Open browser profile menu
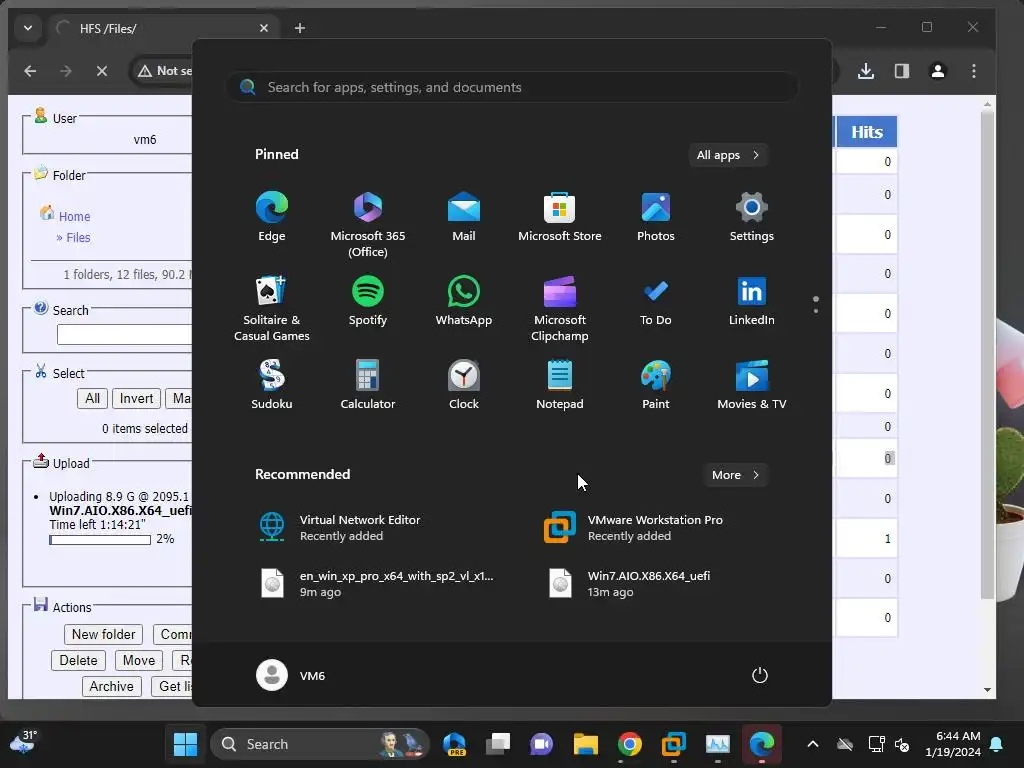 click(x=938, y=71)
